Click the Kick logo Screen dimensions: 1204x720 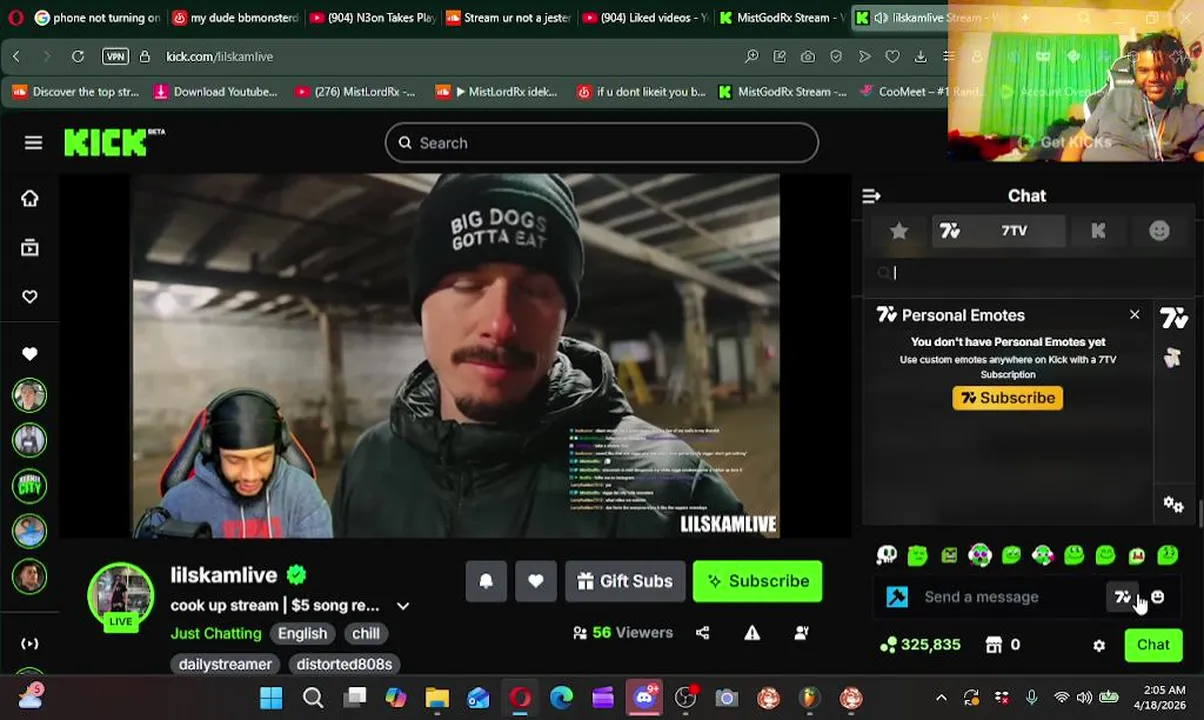tap(114, 142)
